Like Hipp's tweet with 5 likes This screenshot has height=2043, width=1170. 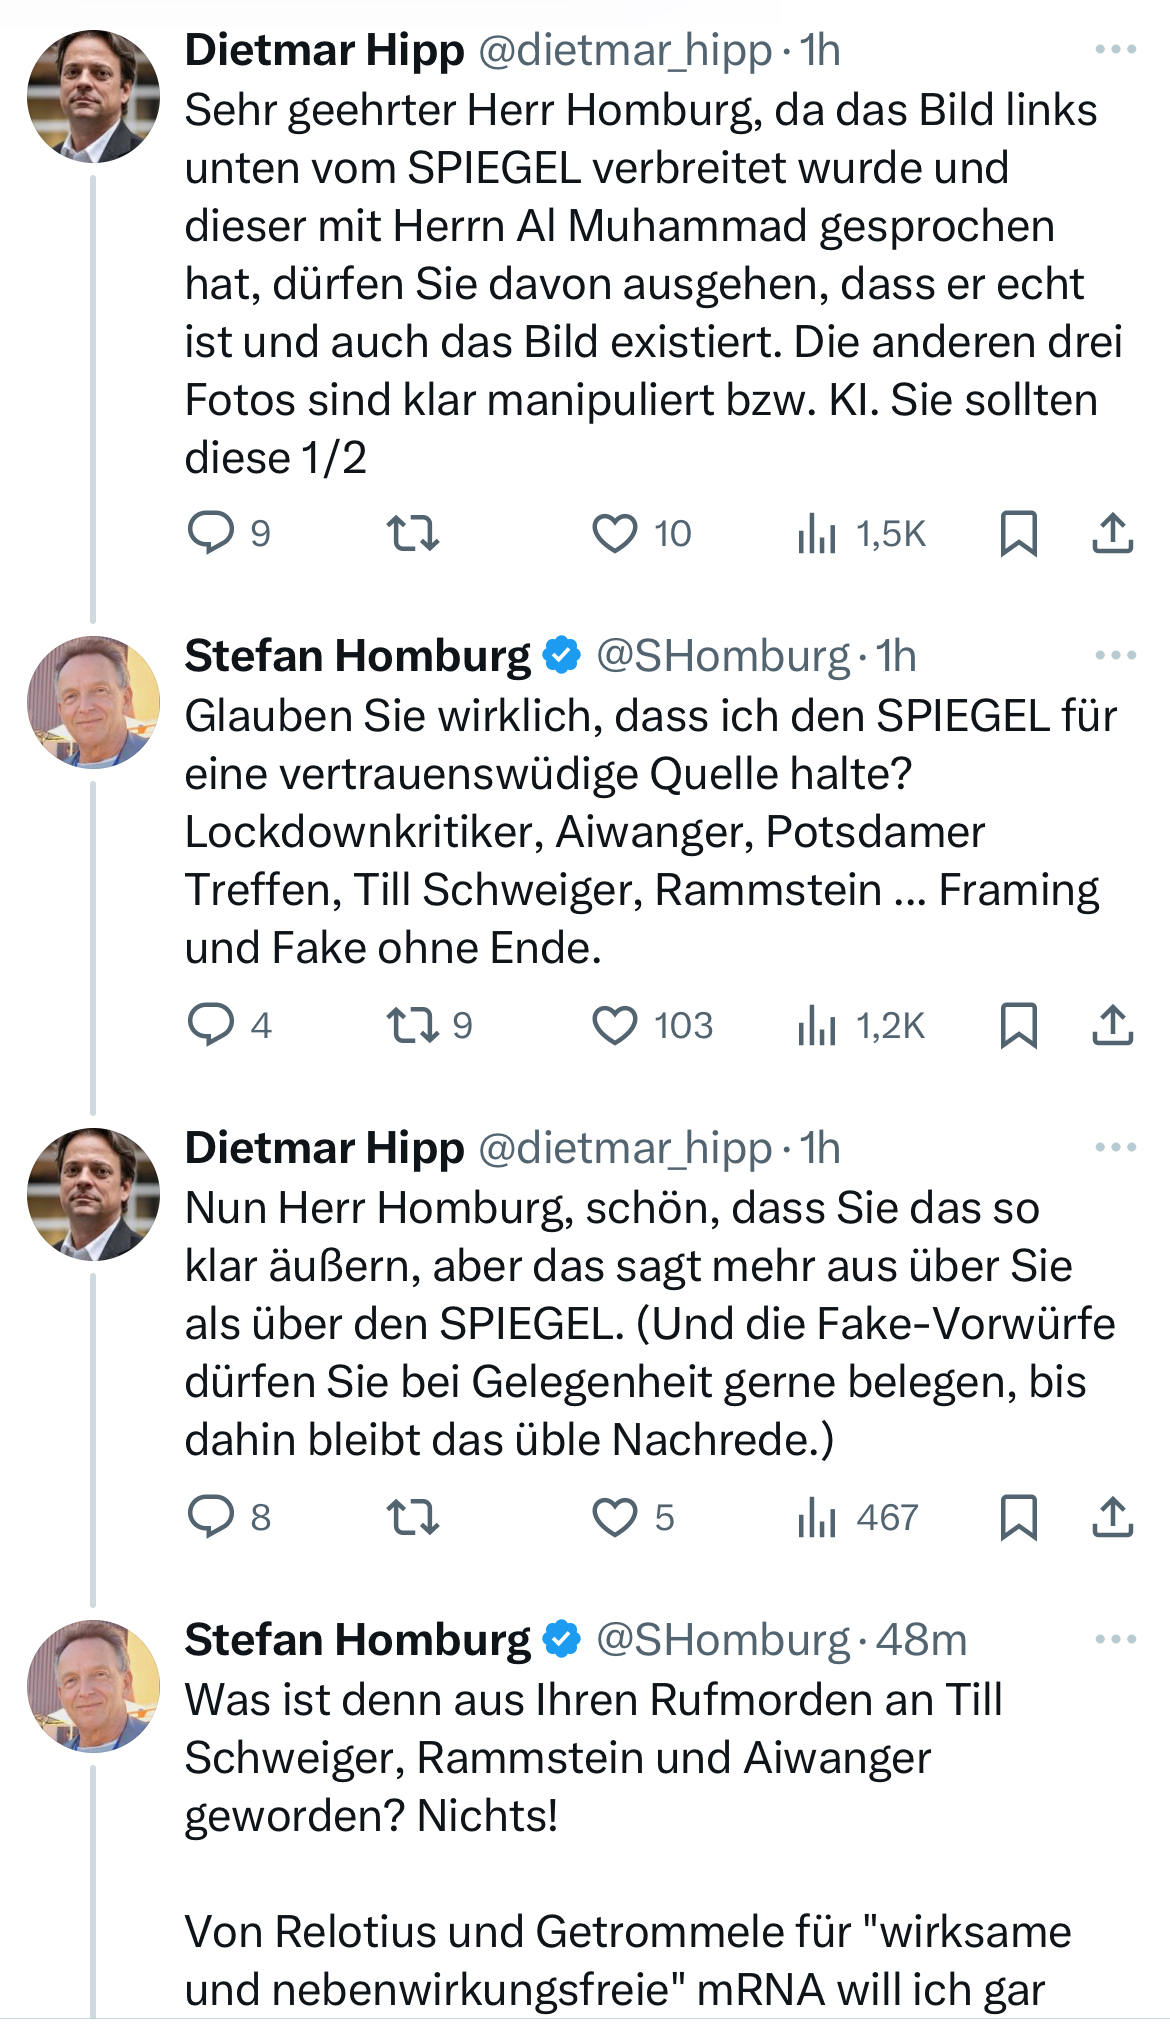pos(615,1517)
